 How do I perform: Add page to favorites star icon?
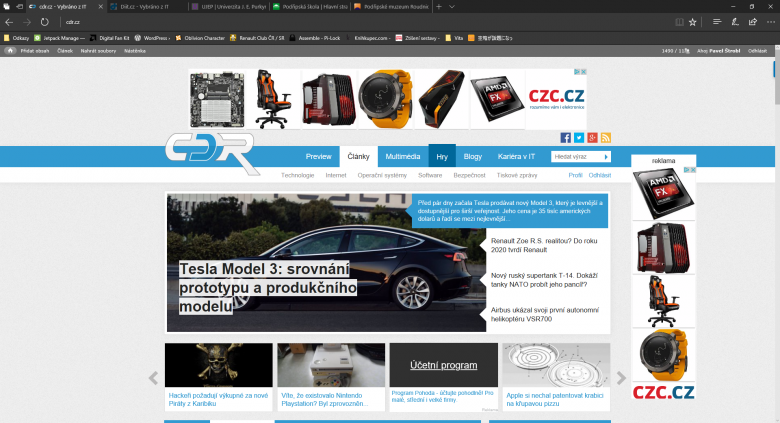(x=692, y=22)
